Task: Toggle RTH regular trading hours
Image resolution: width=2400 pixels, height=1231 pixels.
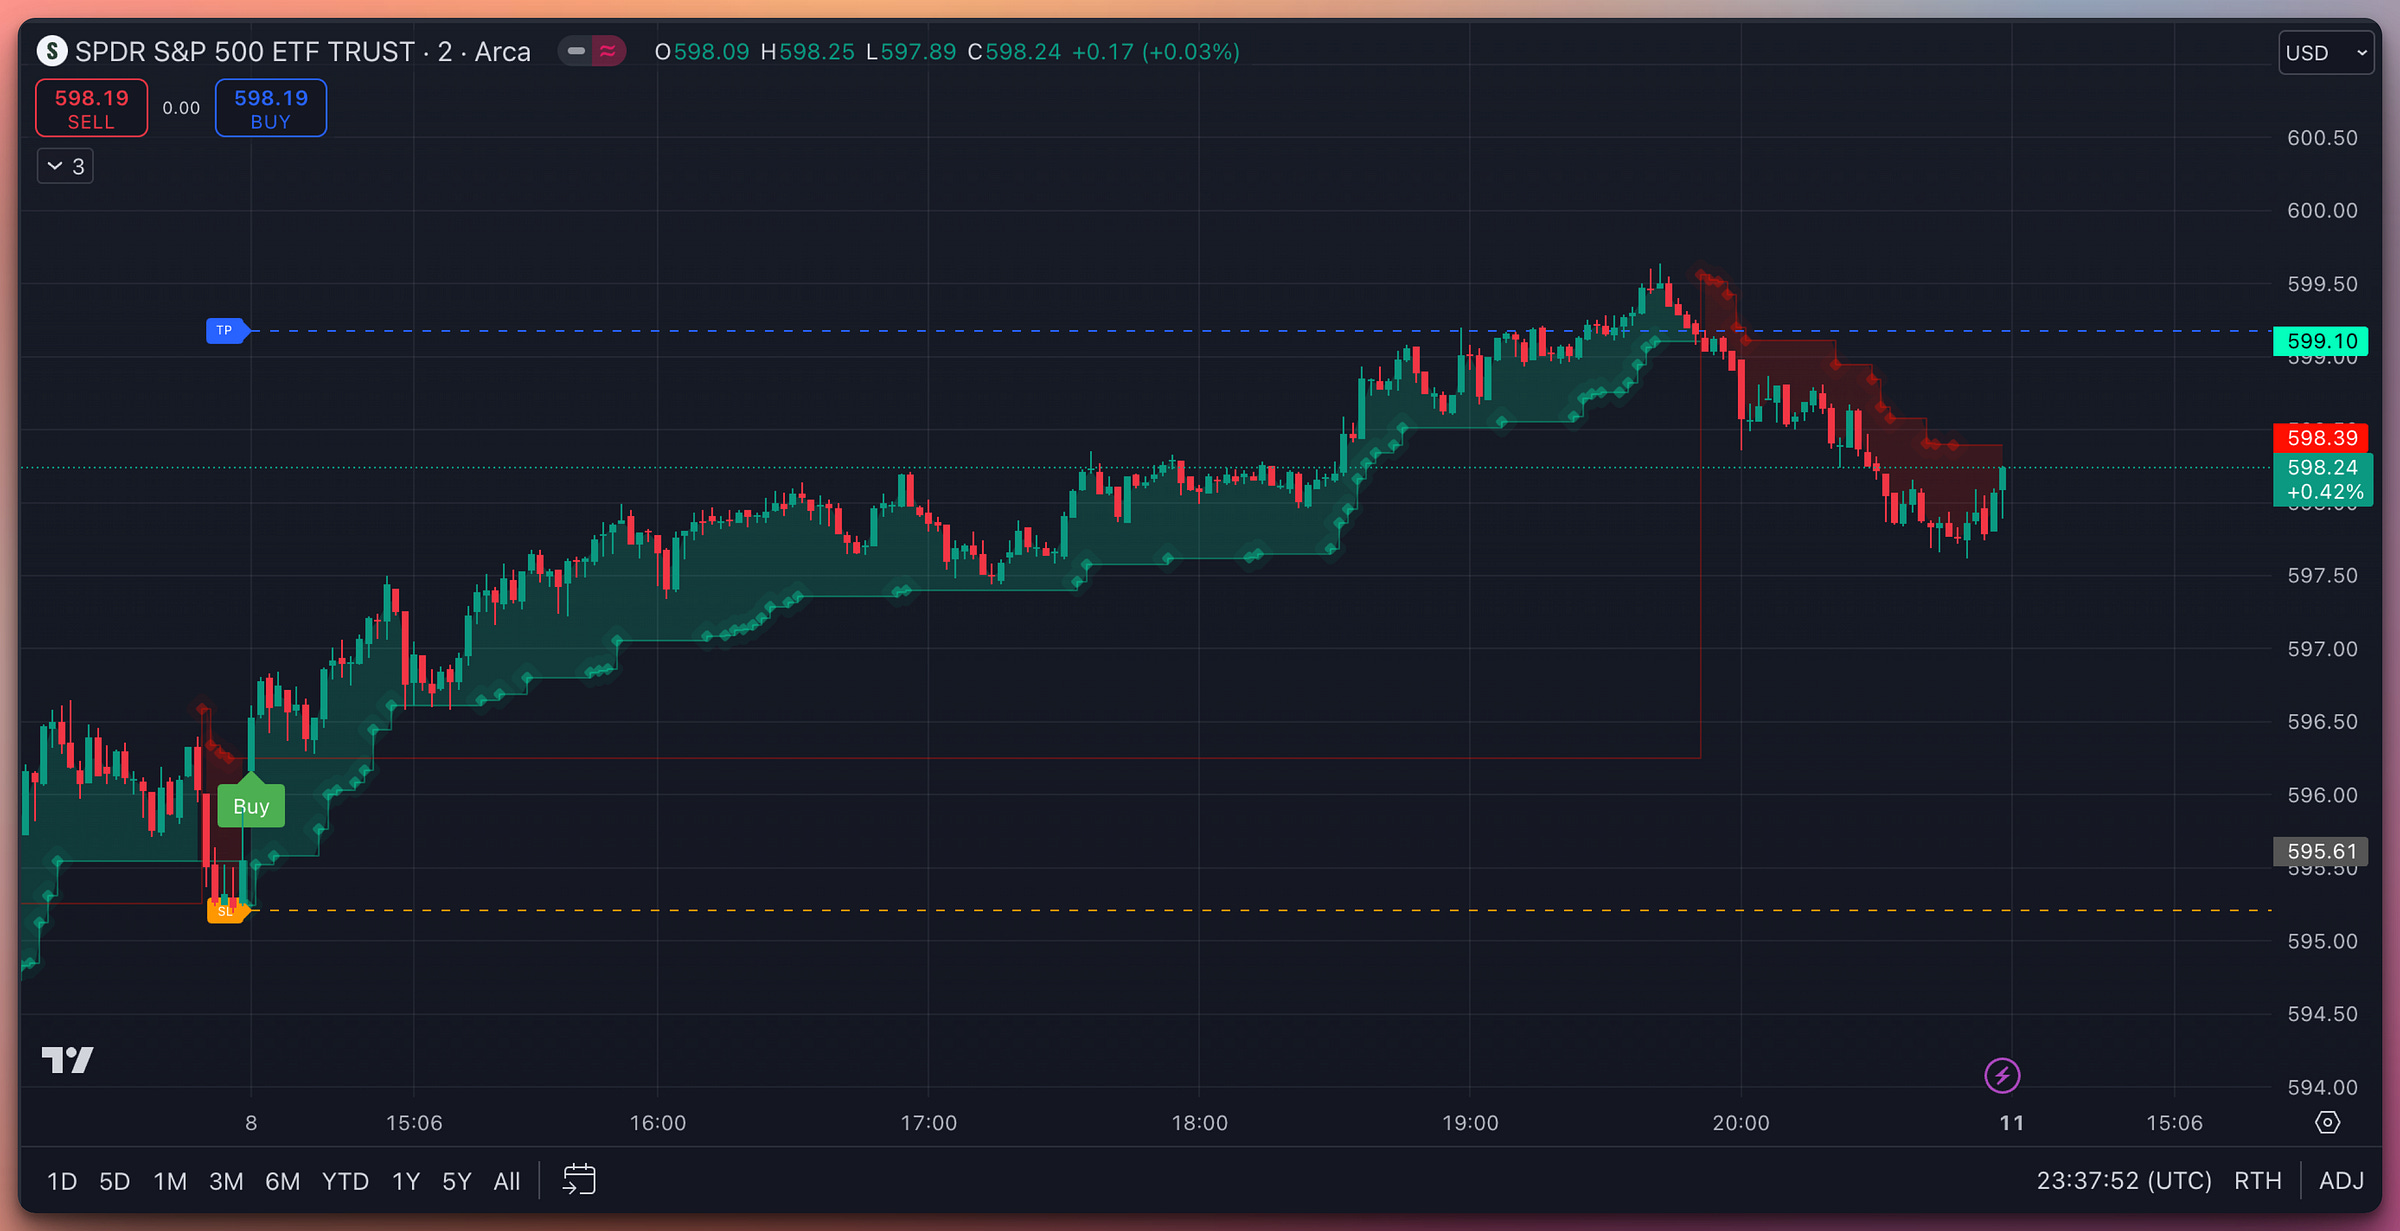Action: (2258, 1181)
